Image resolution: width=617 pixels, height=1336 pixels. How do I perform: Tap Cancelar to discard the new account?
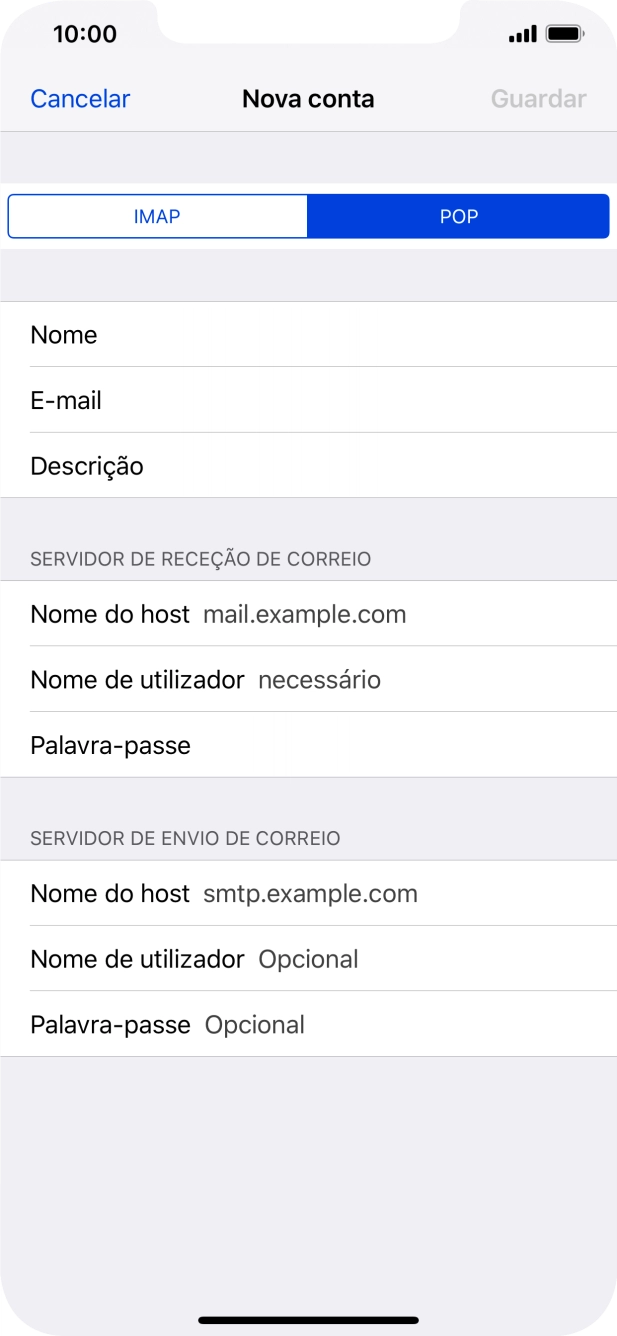click(79, 98)
